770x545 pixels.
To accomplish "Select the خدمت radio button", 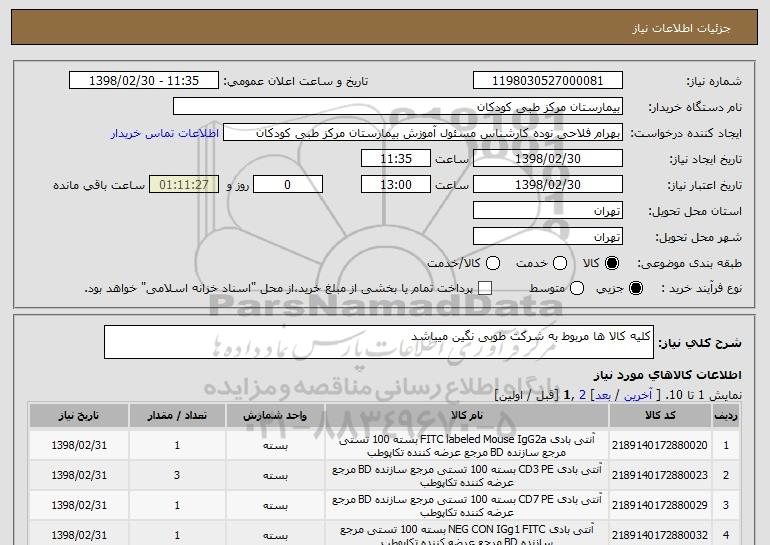I will click(x=560, y=263).
